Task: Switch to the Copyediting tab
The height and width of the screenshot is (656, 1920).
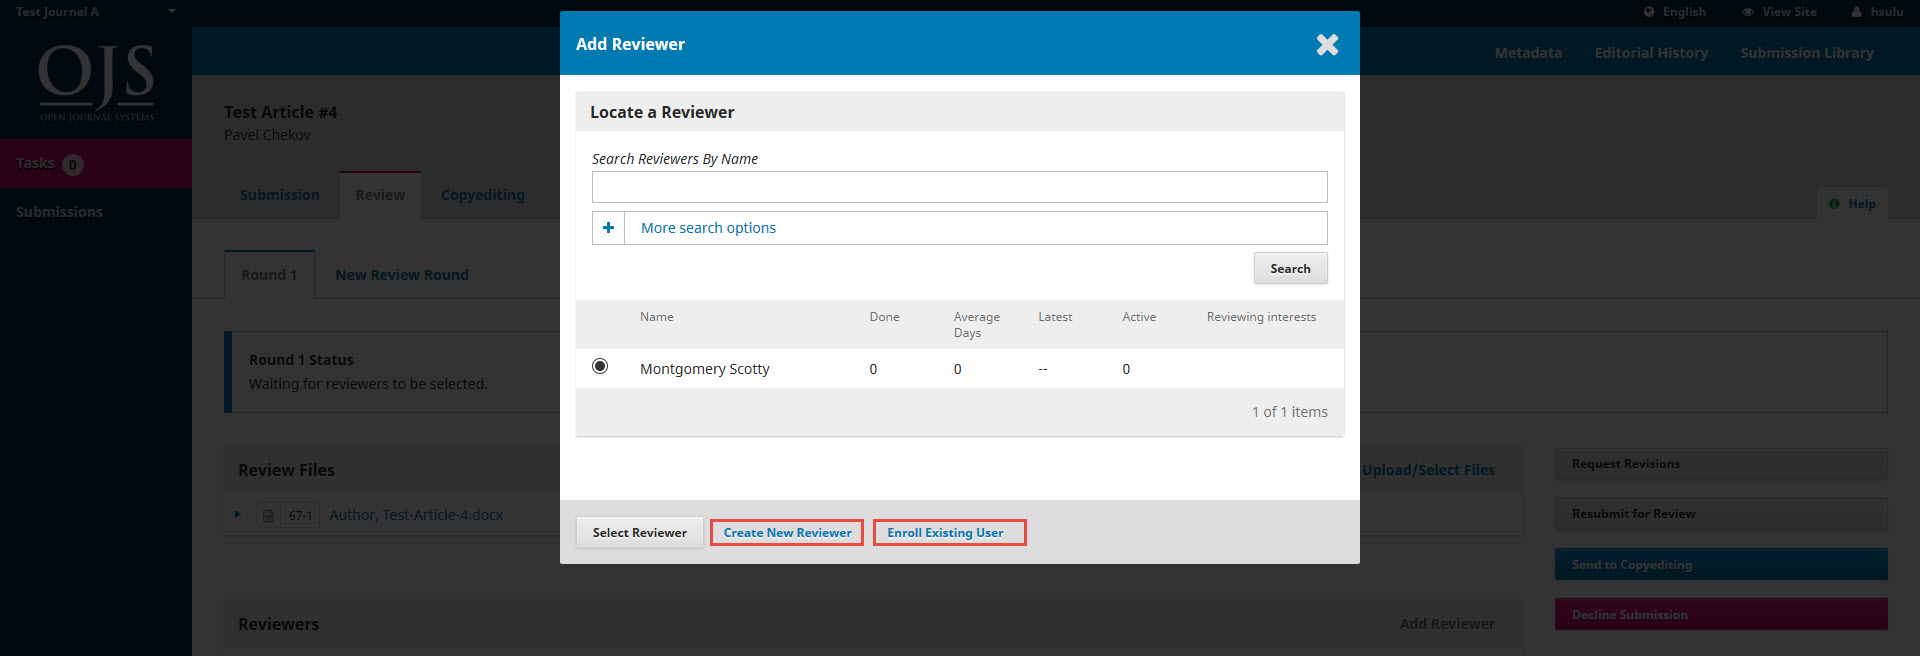Action: tap(482, 195)
